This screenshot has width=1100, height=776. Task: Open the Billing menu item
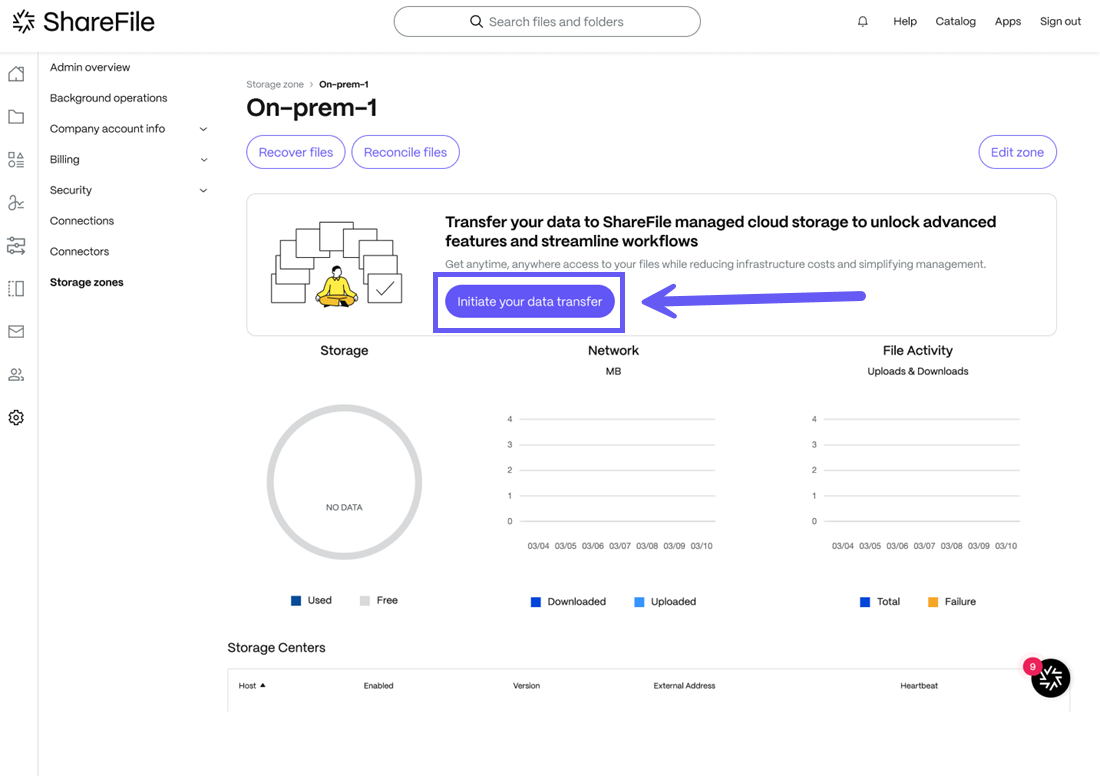65,159
